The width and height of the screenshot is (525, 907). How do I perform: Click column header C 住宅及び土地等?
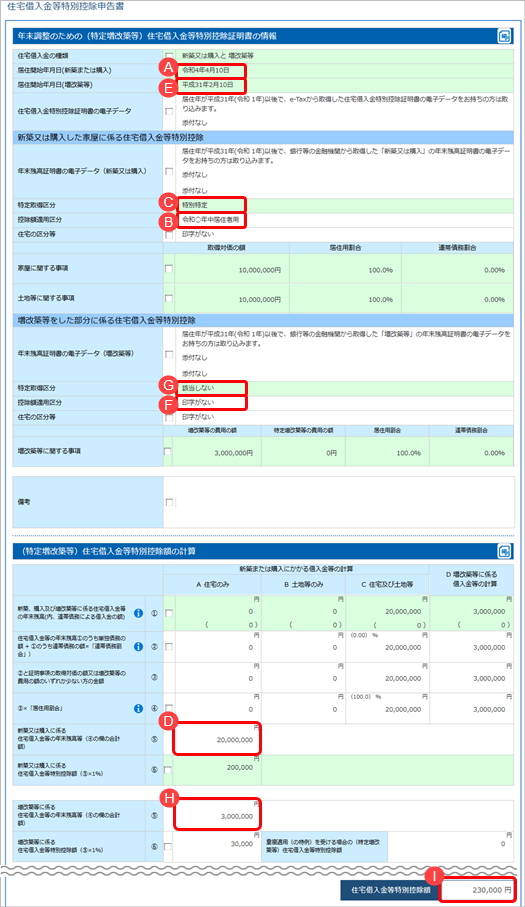(x=387, y=584)
